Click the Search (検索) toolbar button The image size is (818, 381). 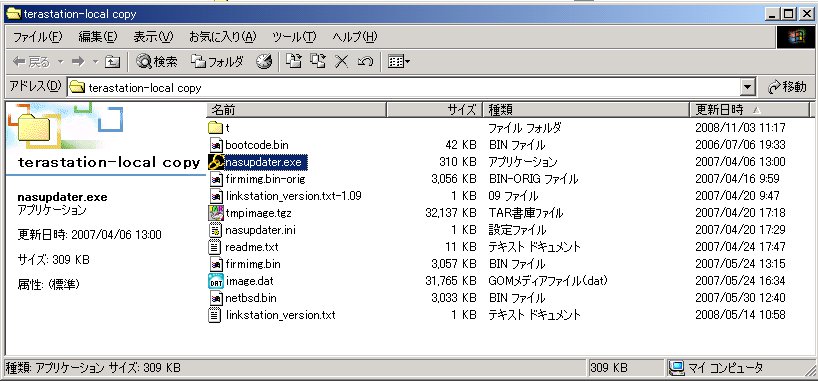(x=156, y=62)
